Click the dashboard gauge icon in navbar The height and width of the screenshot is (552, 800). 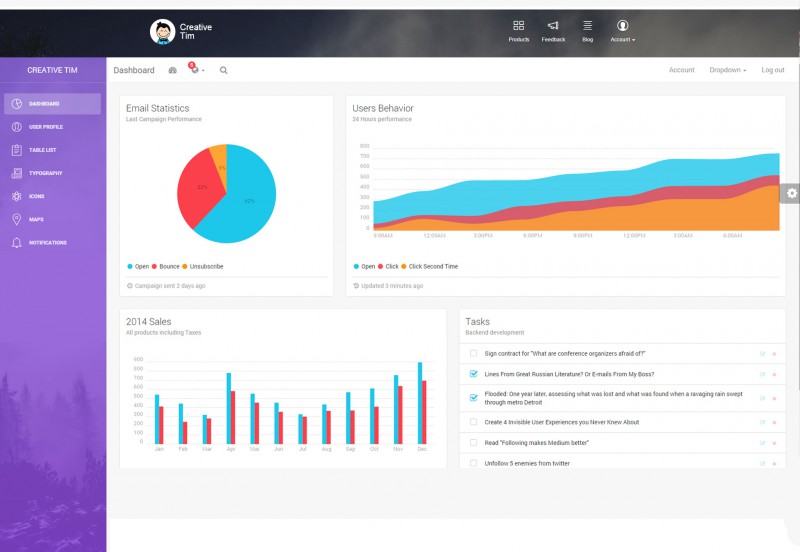(x=172, y=71)
